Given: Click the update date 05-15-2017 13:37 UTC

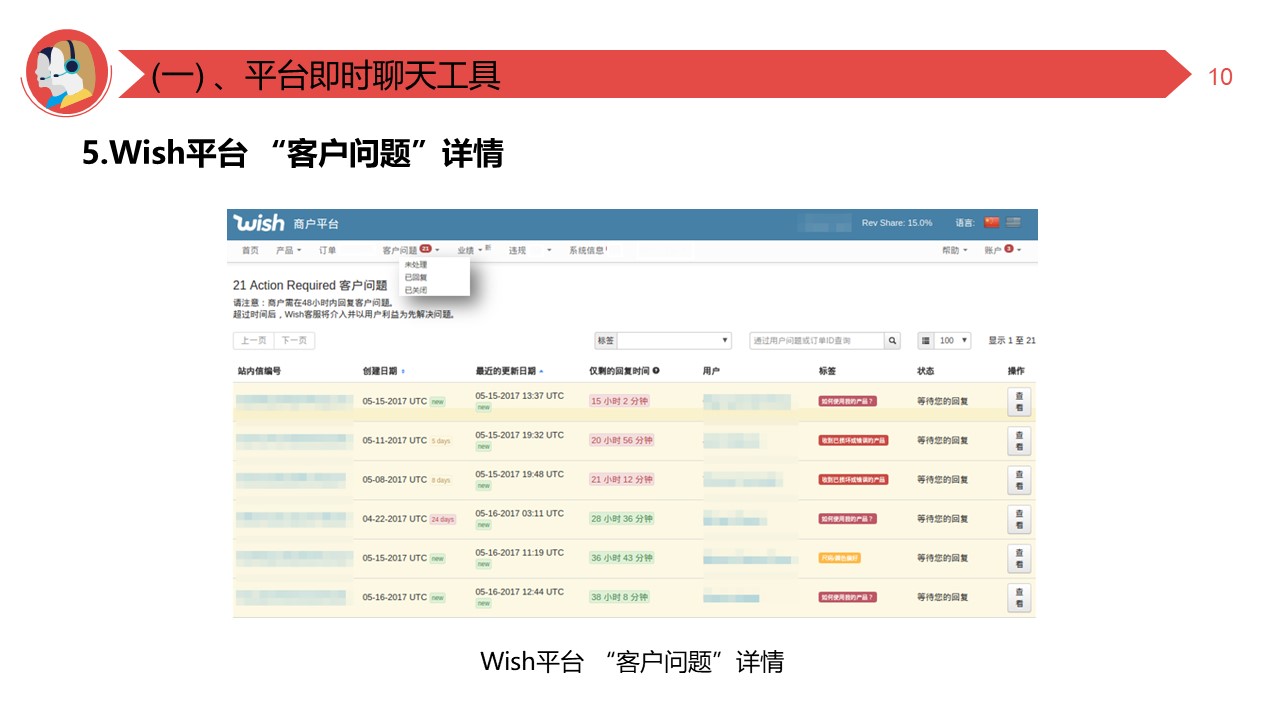Looking at the screenshot, I should [520, 396].
